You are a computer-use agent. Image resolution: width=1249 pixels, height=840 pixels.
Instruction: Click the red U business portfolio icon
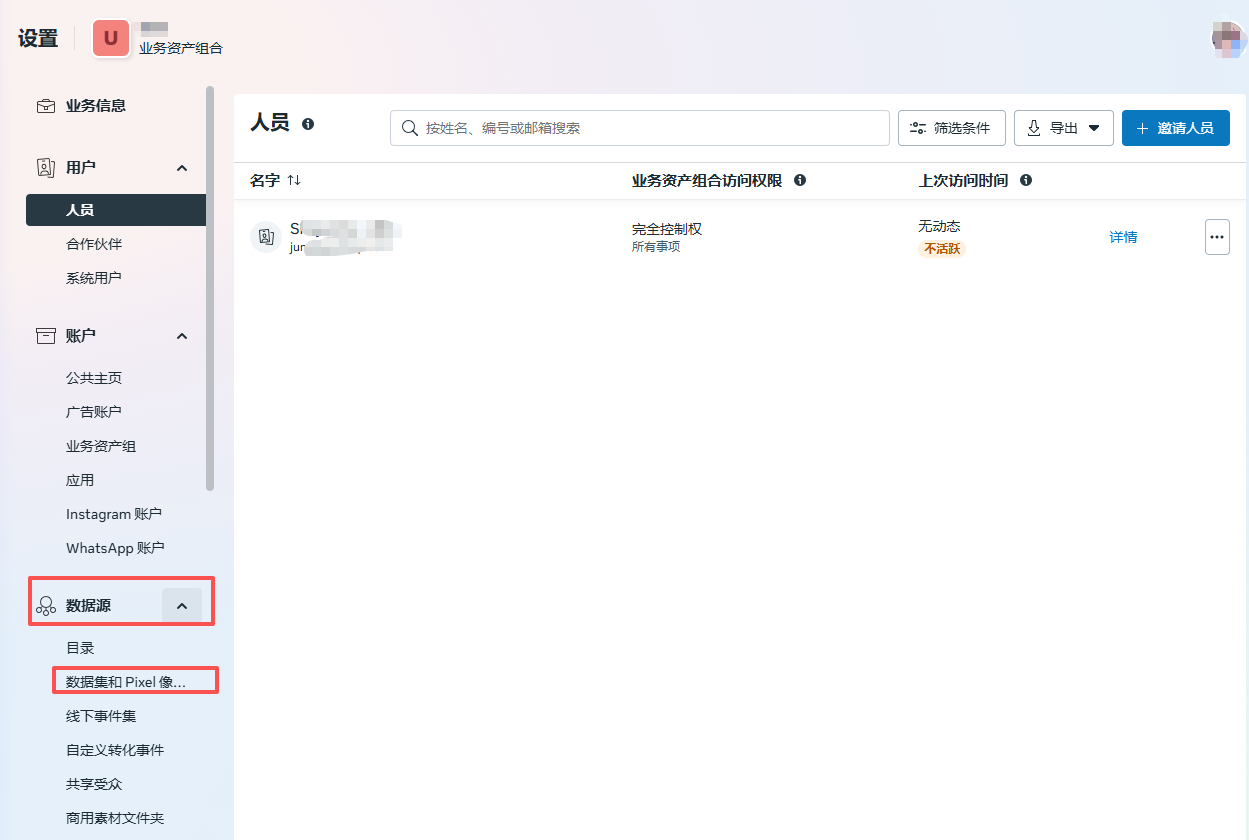tap(111, 39)
